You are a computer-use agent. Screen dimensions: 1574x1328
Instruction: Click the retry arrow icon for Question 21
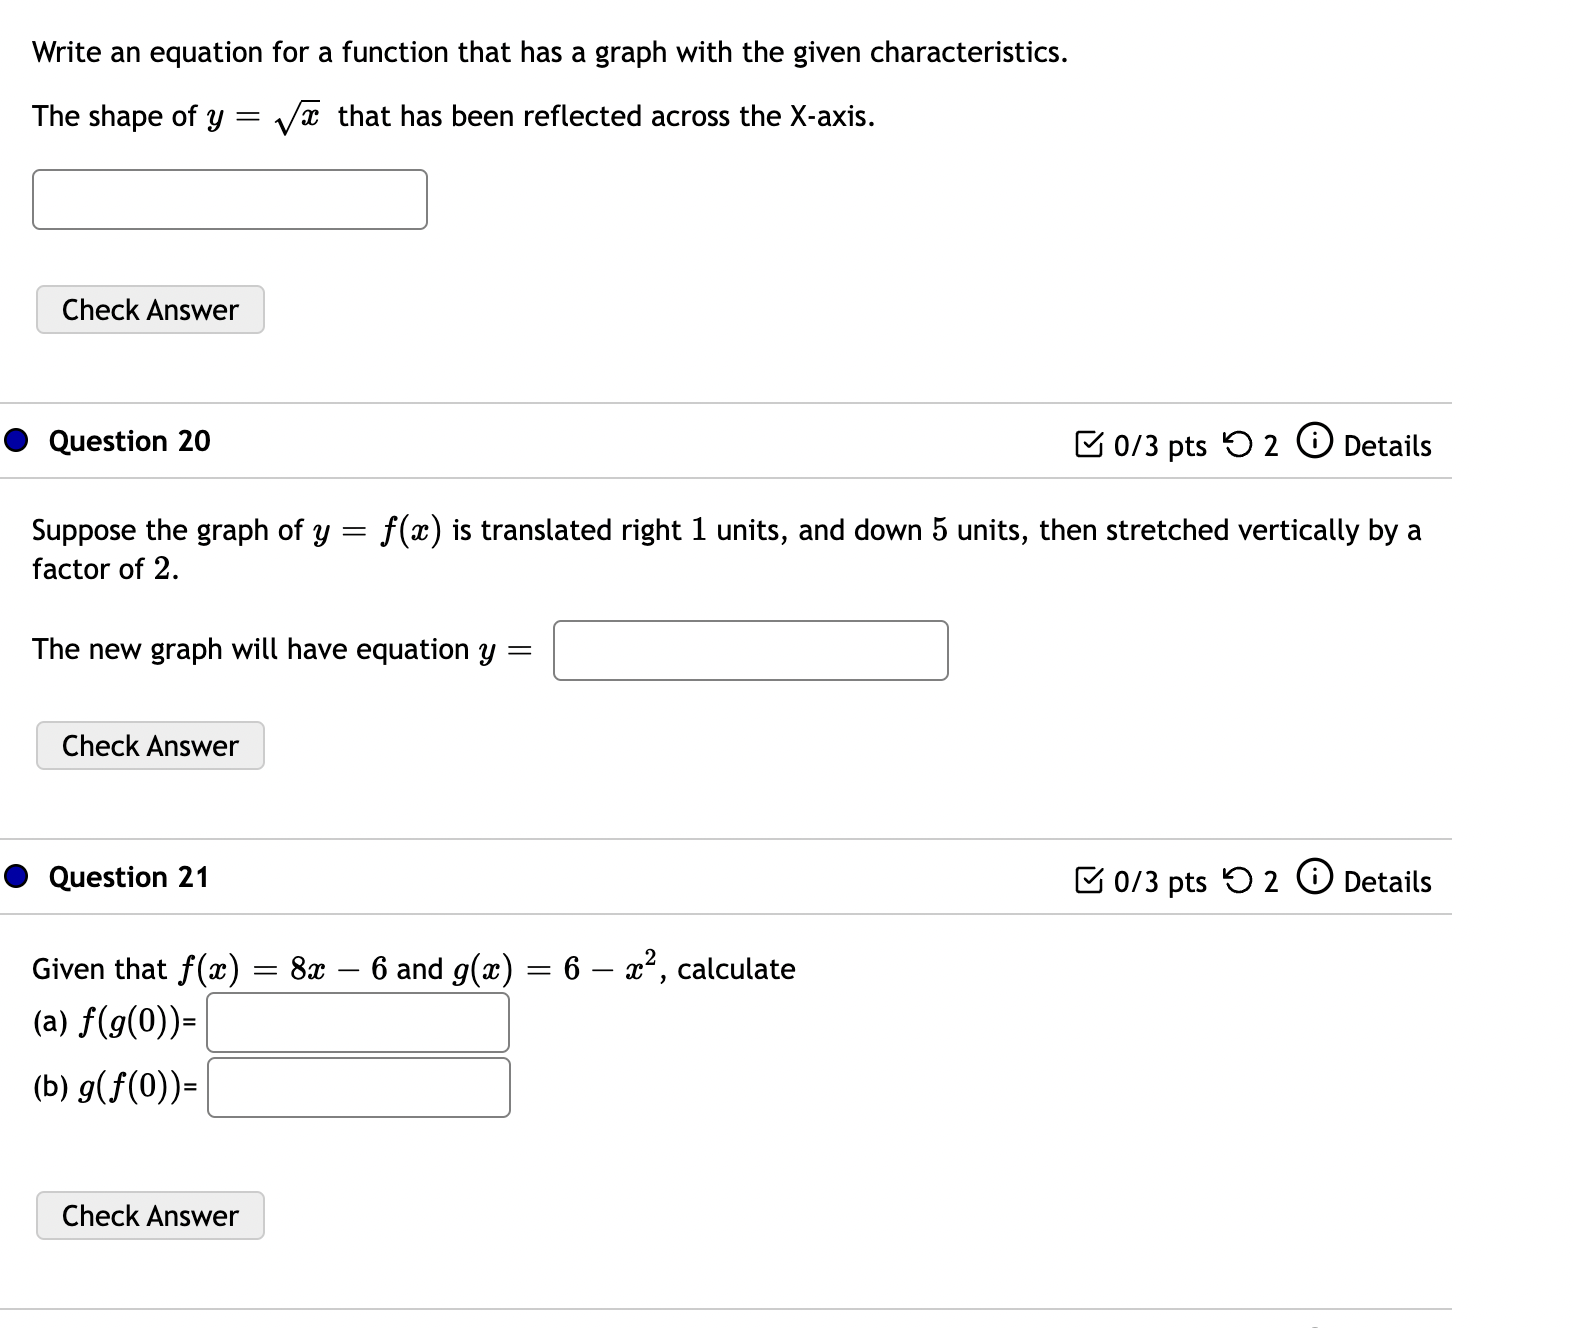(x=1239, y=880)
